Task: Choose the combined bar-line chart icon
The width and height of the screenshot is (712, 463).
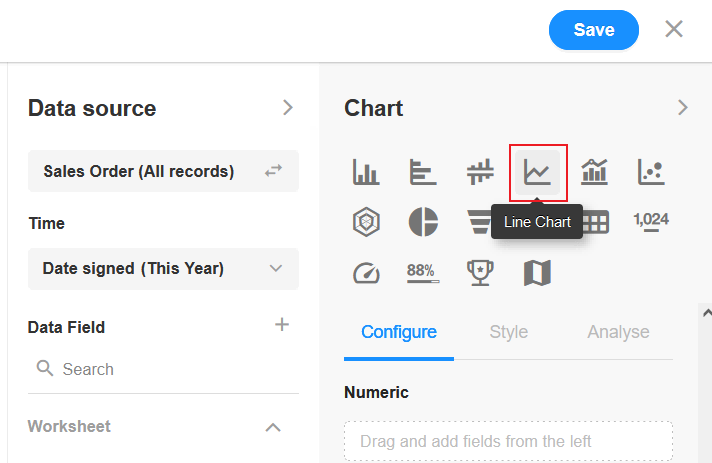Action: pos(594,172)
